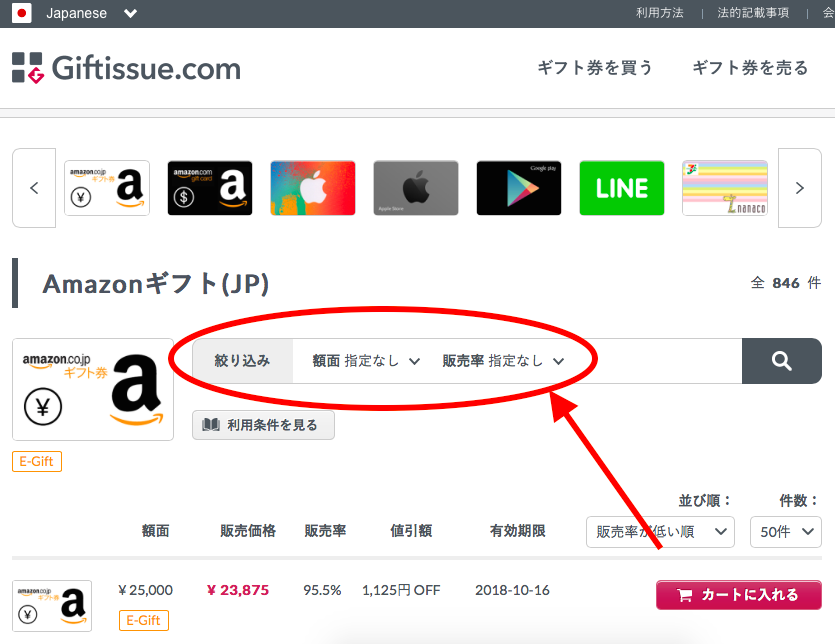Click the 1,125円 OFF discount value

pos(401,590)
